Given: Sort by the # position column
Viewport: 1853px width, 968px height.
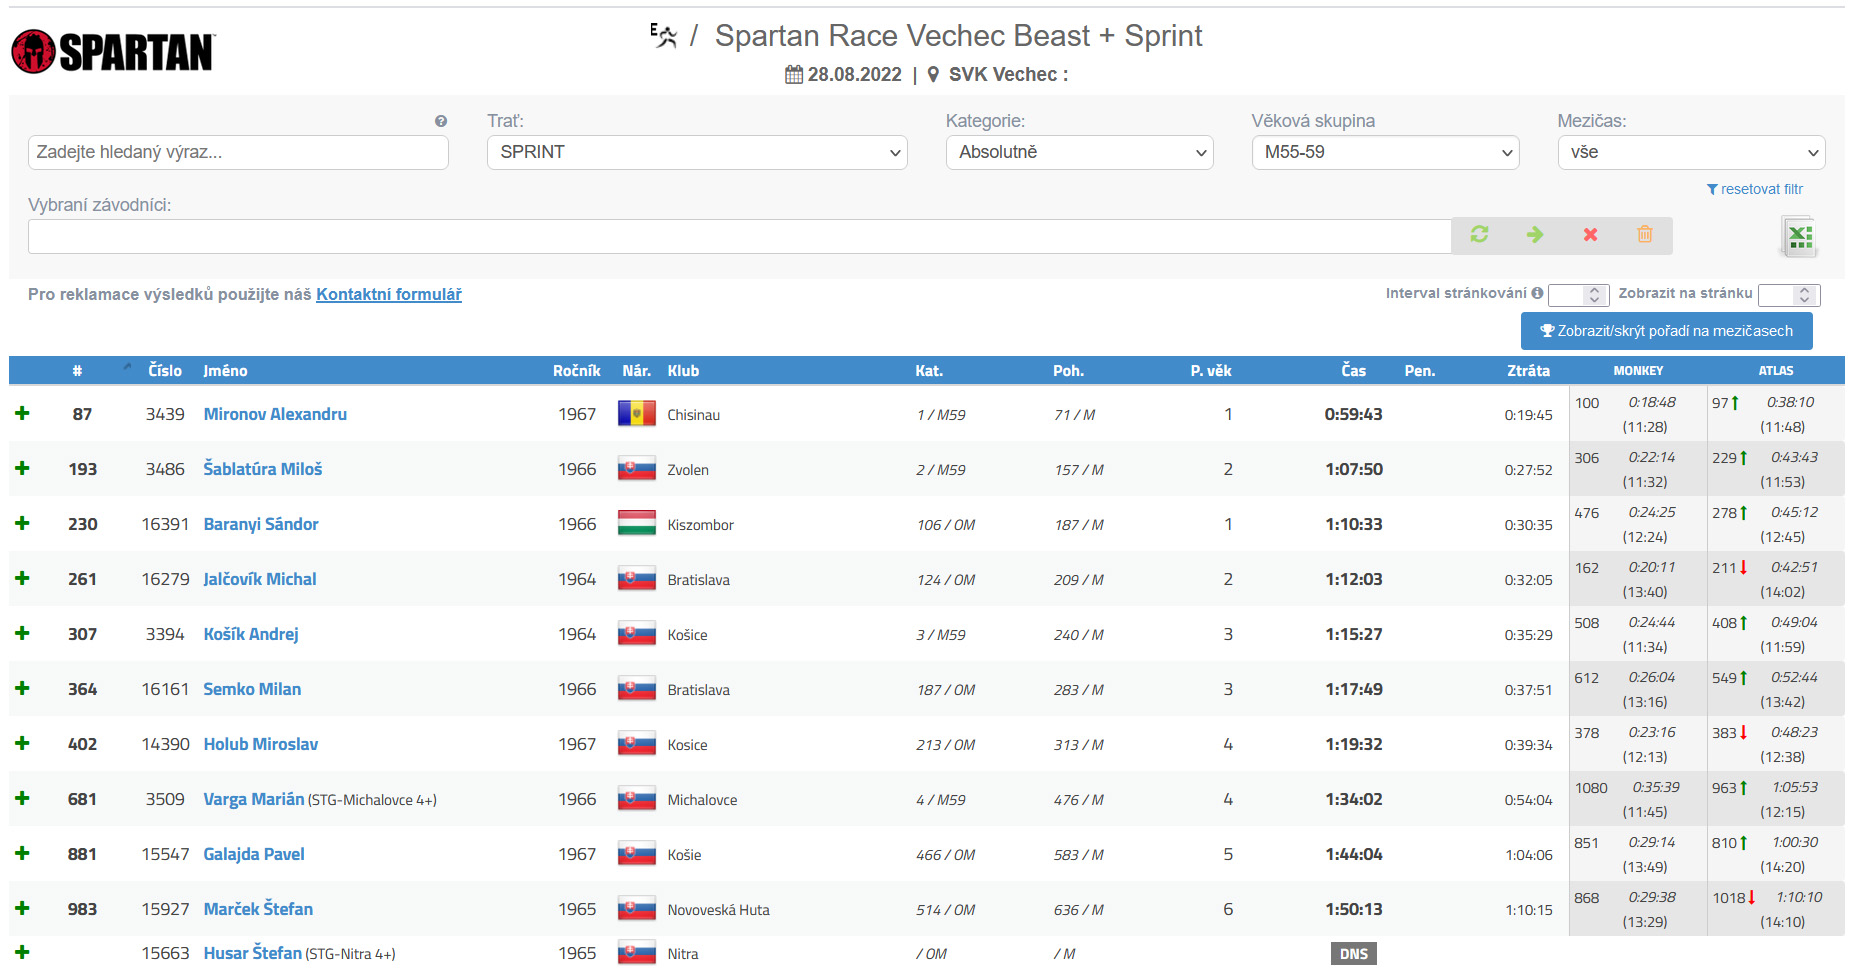Looking at the screenshot, I should 77,371.
